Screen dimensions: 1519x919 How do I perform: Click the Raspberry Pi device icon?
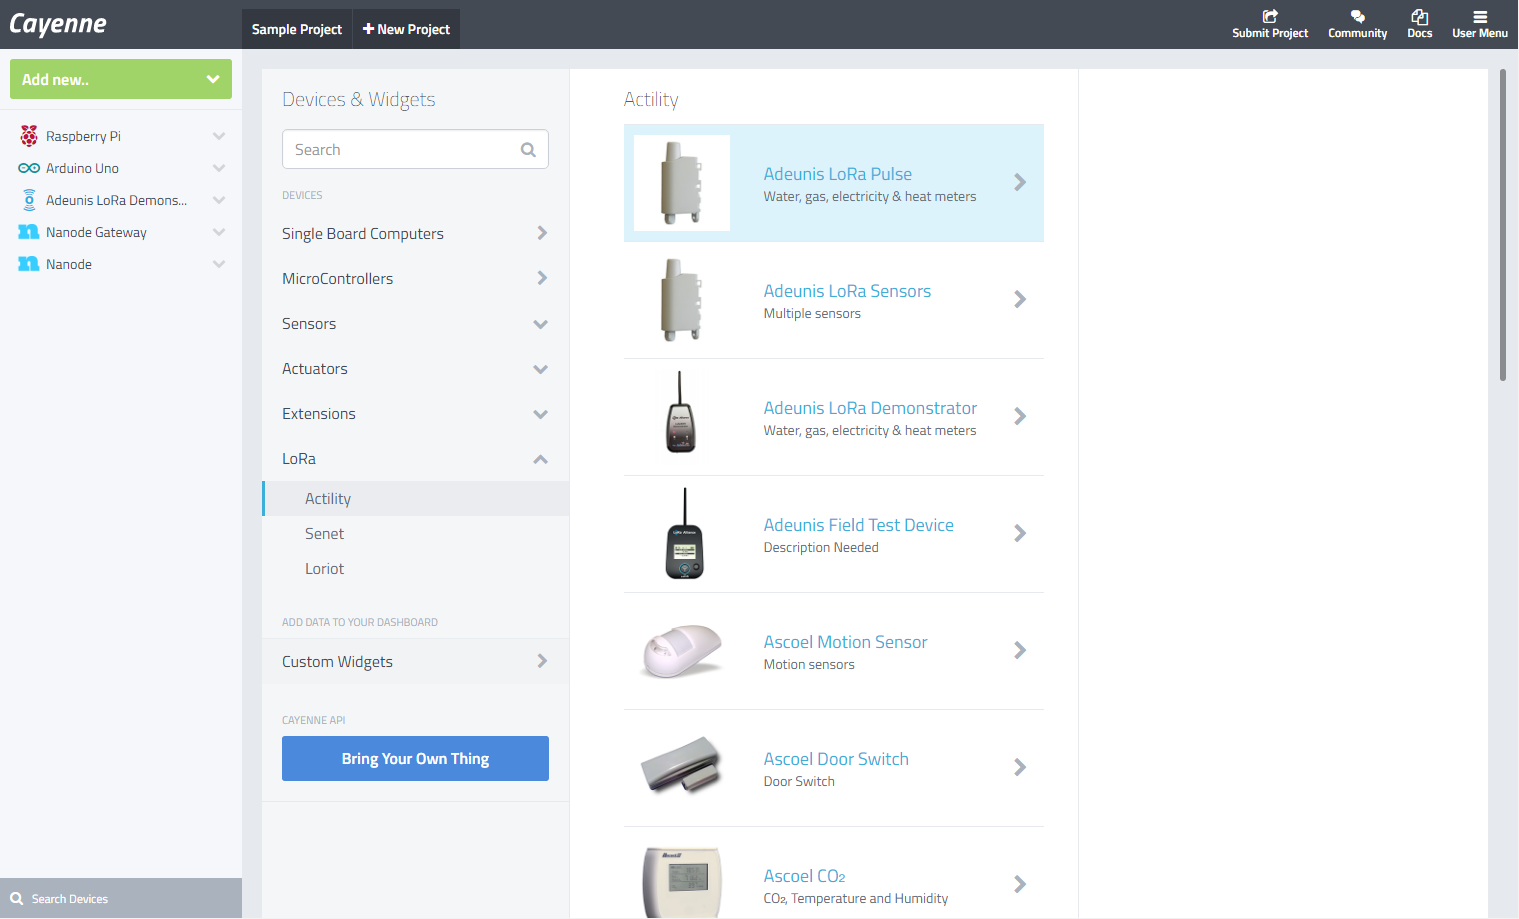29,136
